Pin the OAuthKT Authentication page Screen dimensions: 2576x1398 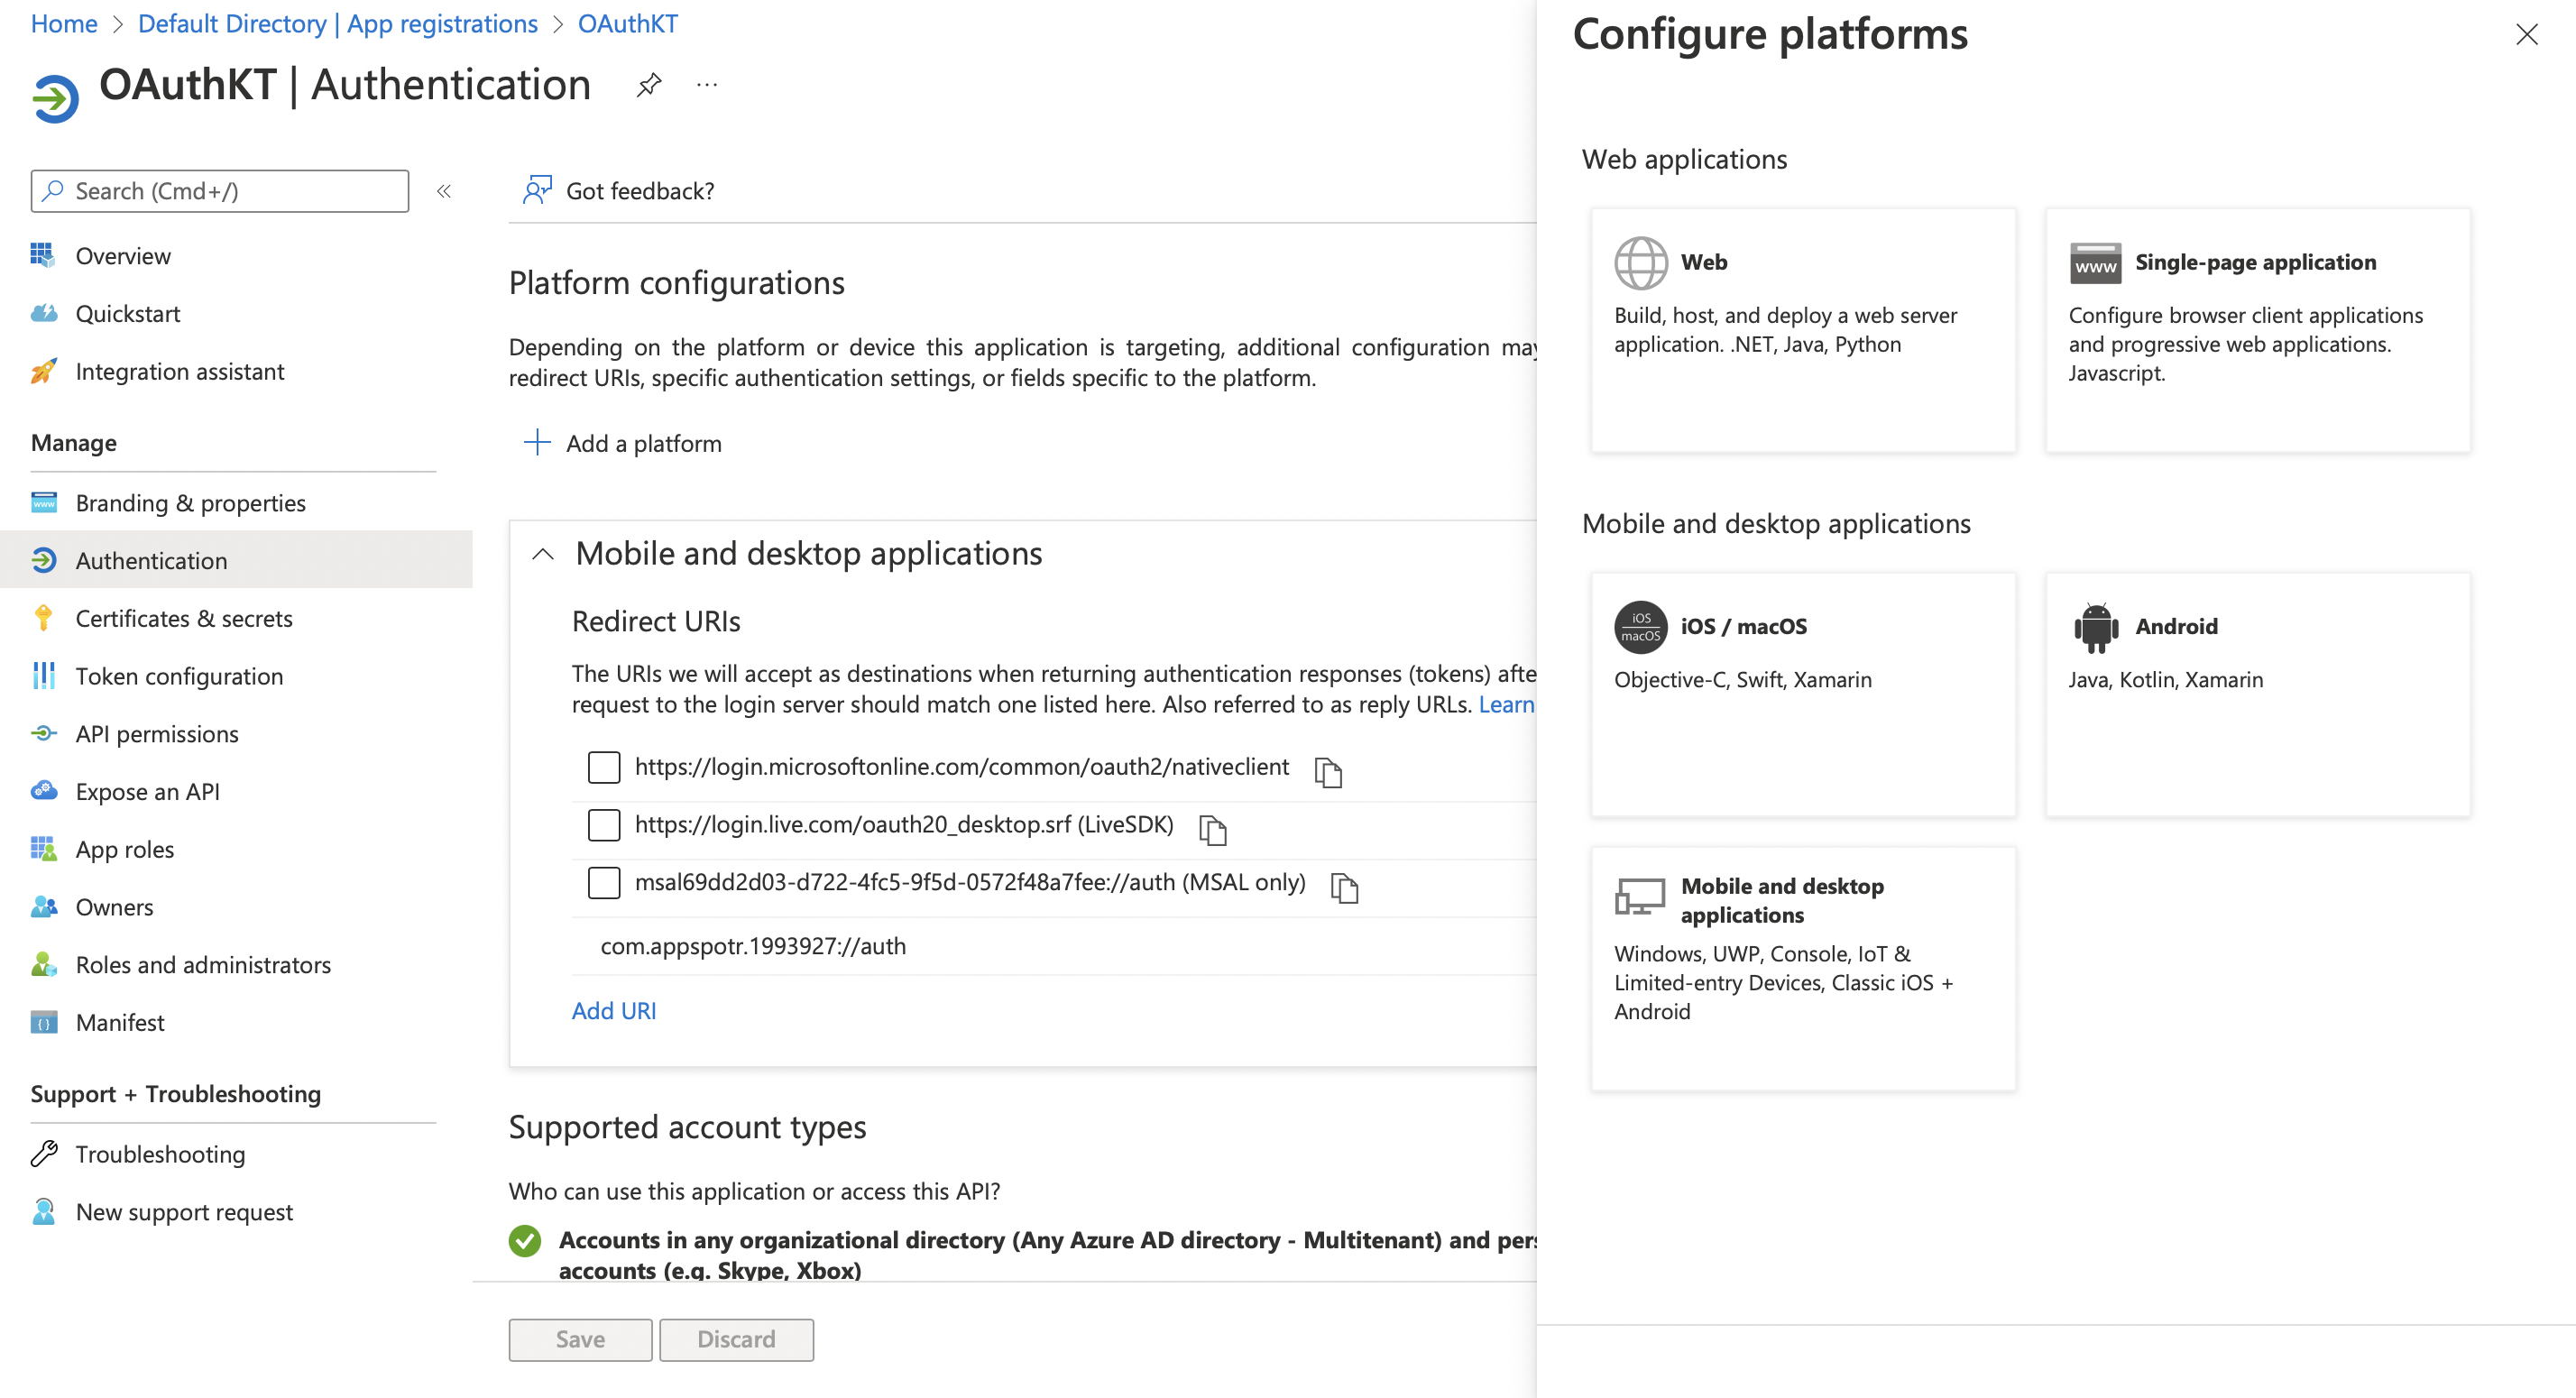point(649,86)
